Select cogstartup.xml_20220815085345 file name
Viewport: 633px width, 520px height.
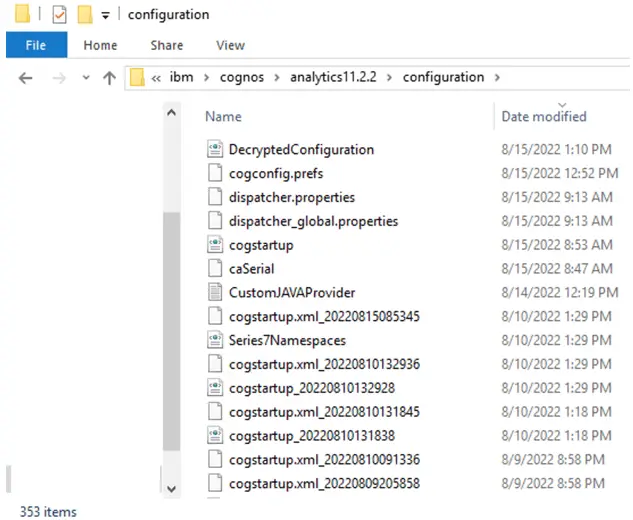click(x=324, y=316)
